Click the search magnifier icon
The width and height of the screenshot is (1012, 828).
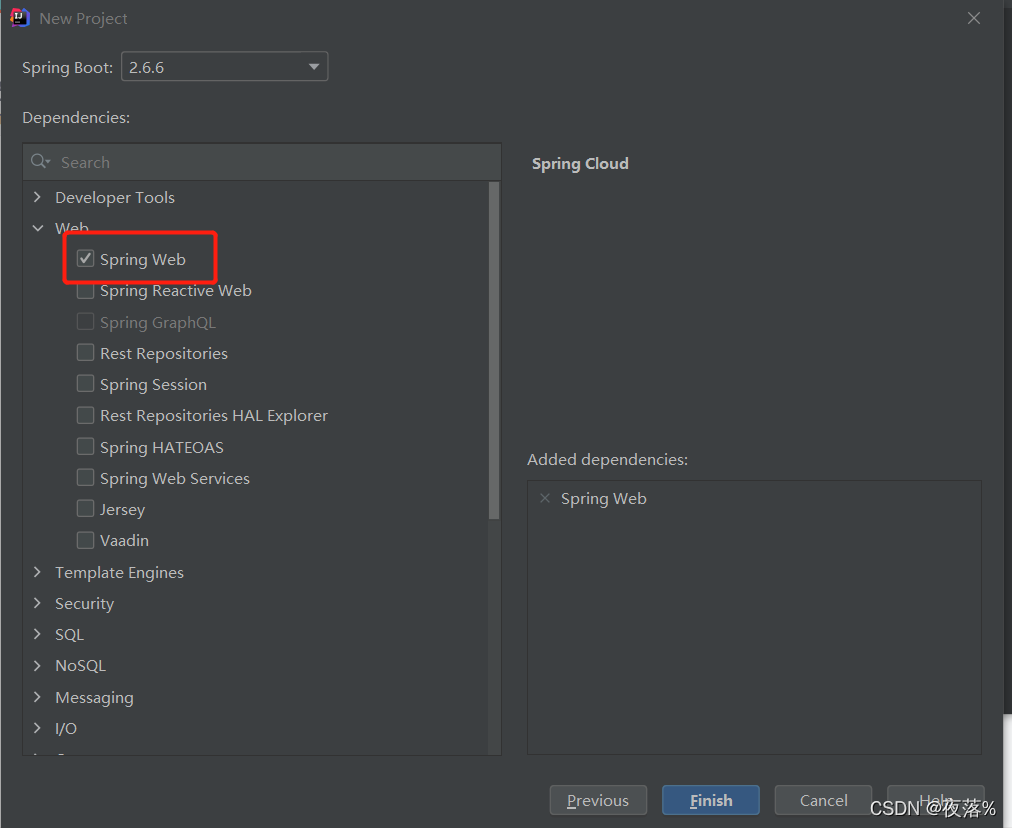[40, 161]
